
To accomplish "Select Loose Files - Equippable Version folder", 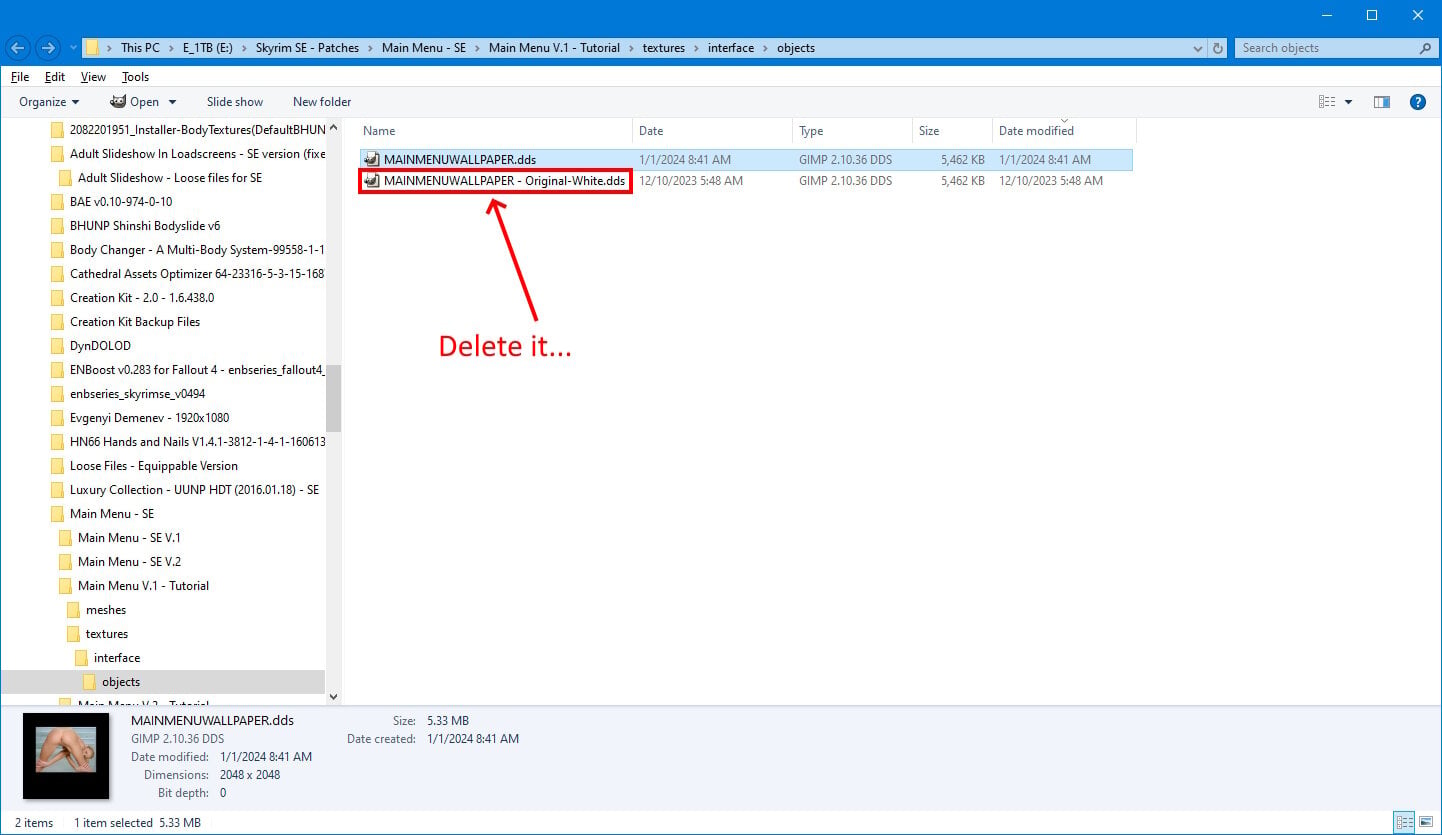I will point(154,466).
